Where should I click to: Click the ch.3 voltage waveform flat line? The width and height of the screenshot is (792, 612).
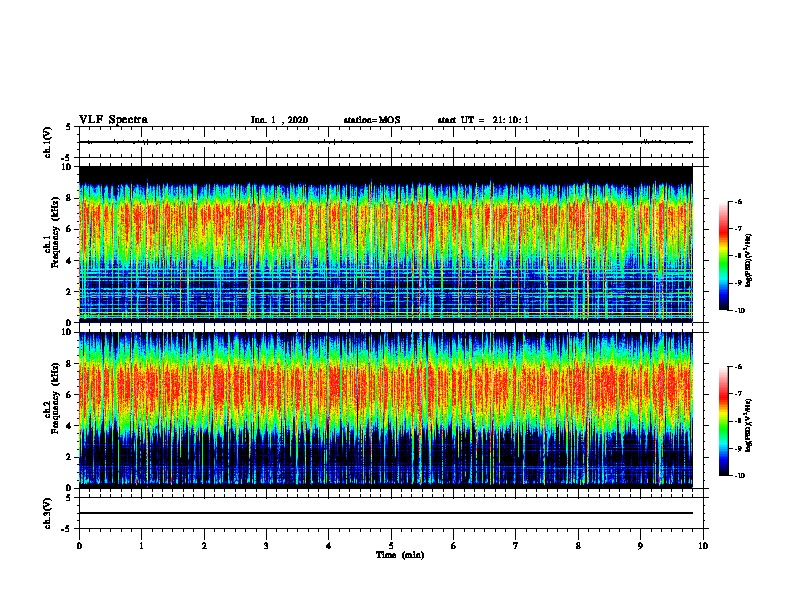(386, 513)
